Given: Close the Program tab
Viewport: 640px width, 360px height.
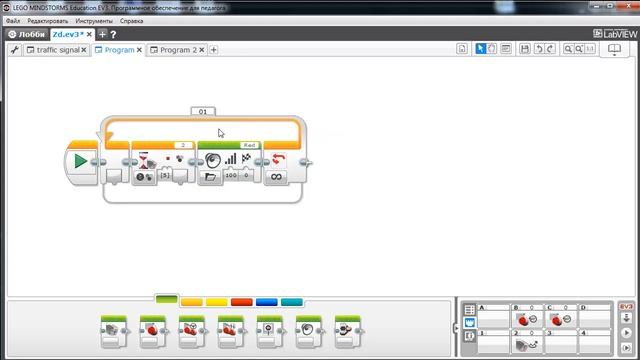Looking at the screenshot, I should 139,50.
